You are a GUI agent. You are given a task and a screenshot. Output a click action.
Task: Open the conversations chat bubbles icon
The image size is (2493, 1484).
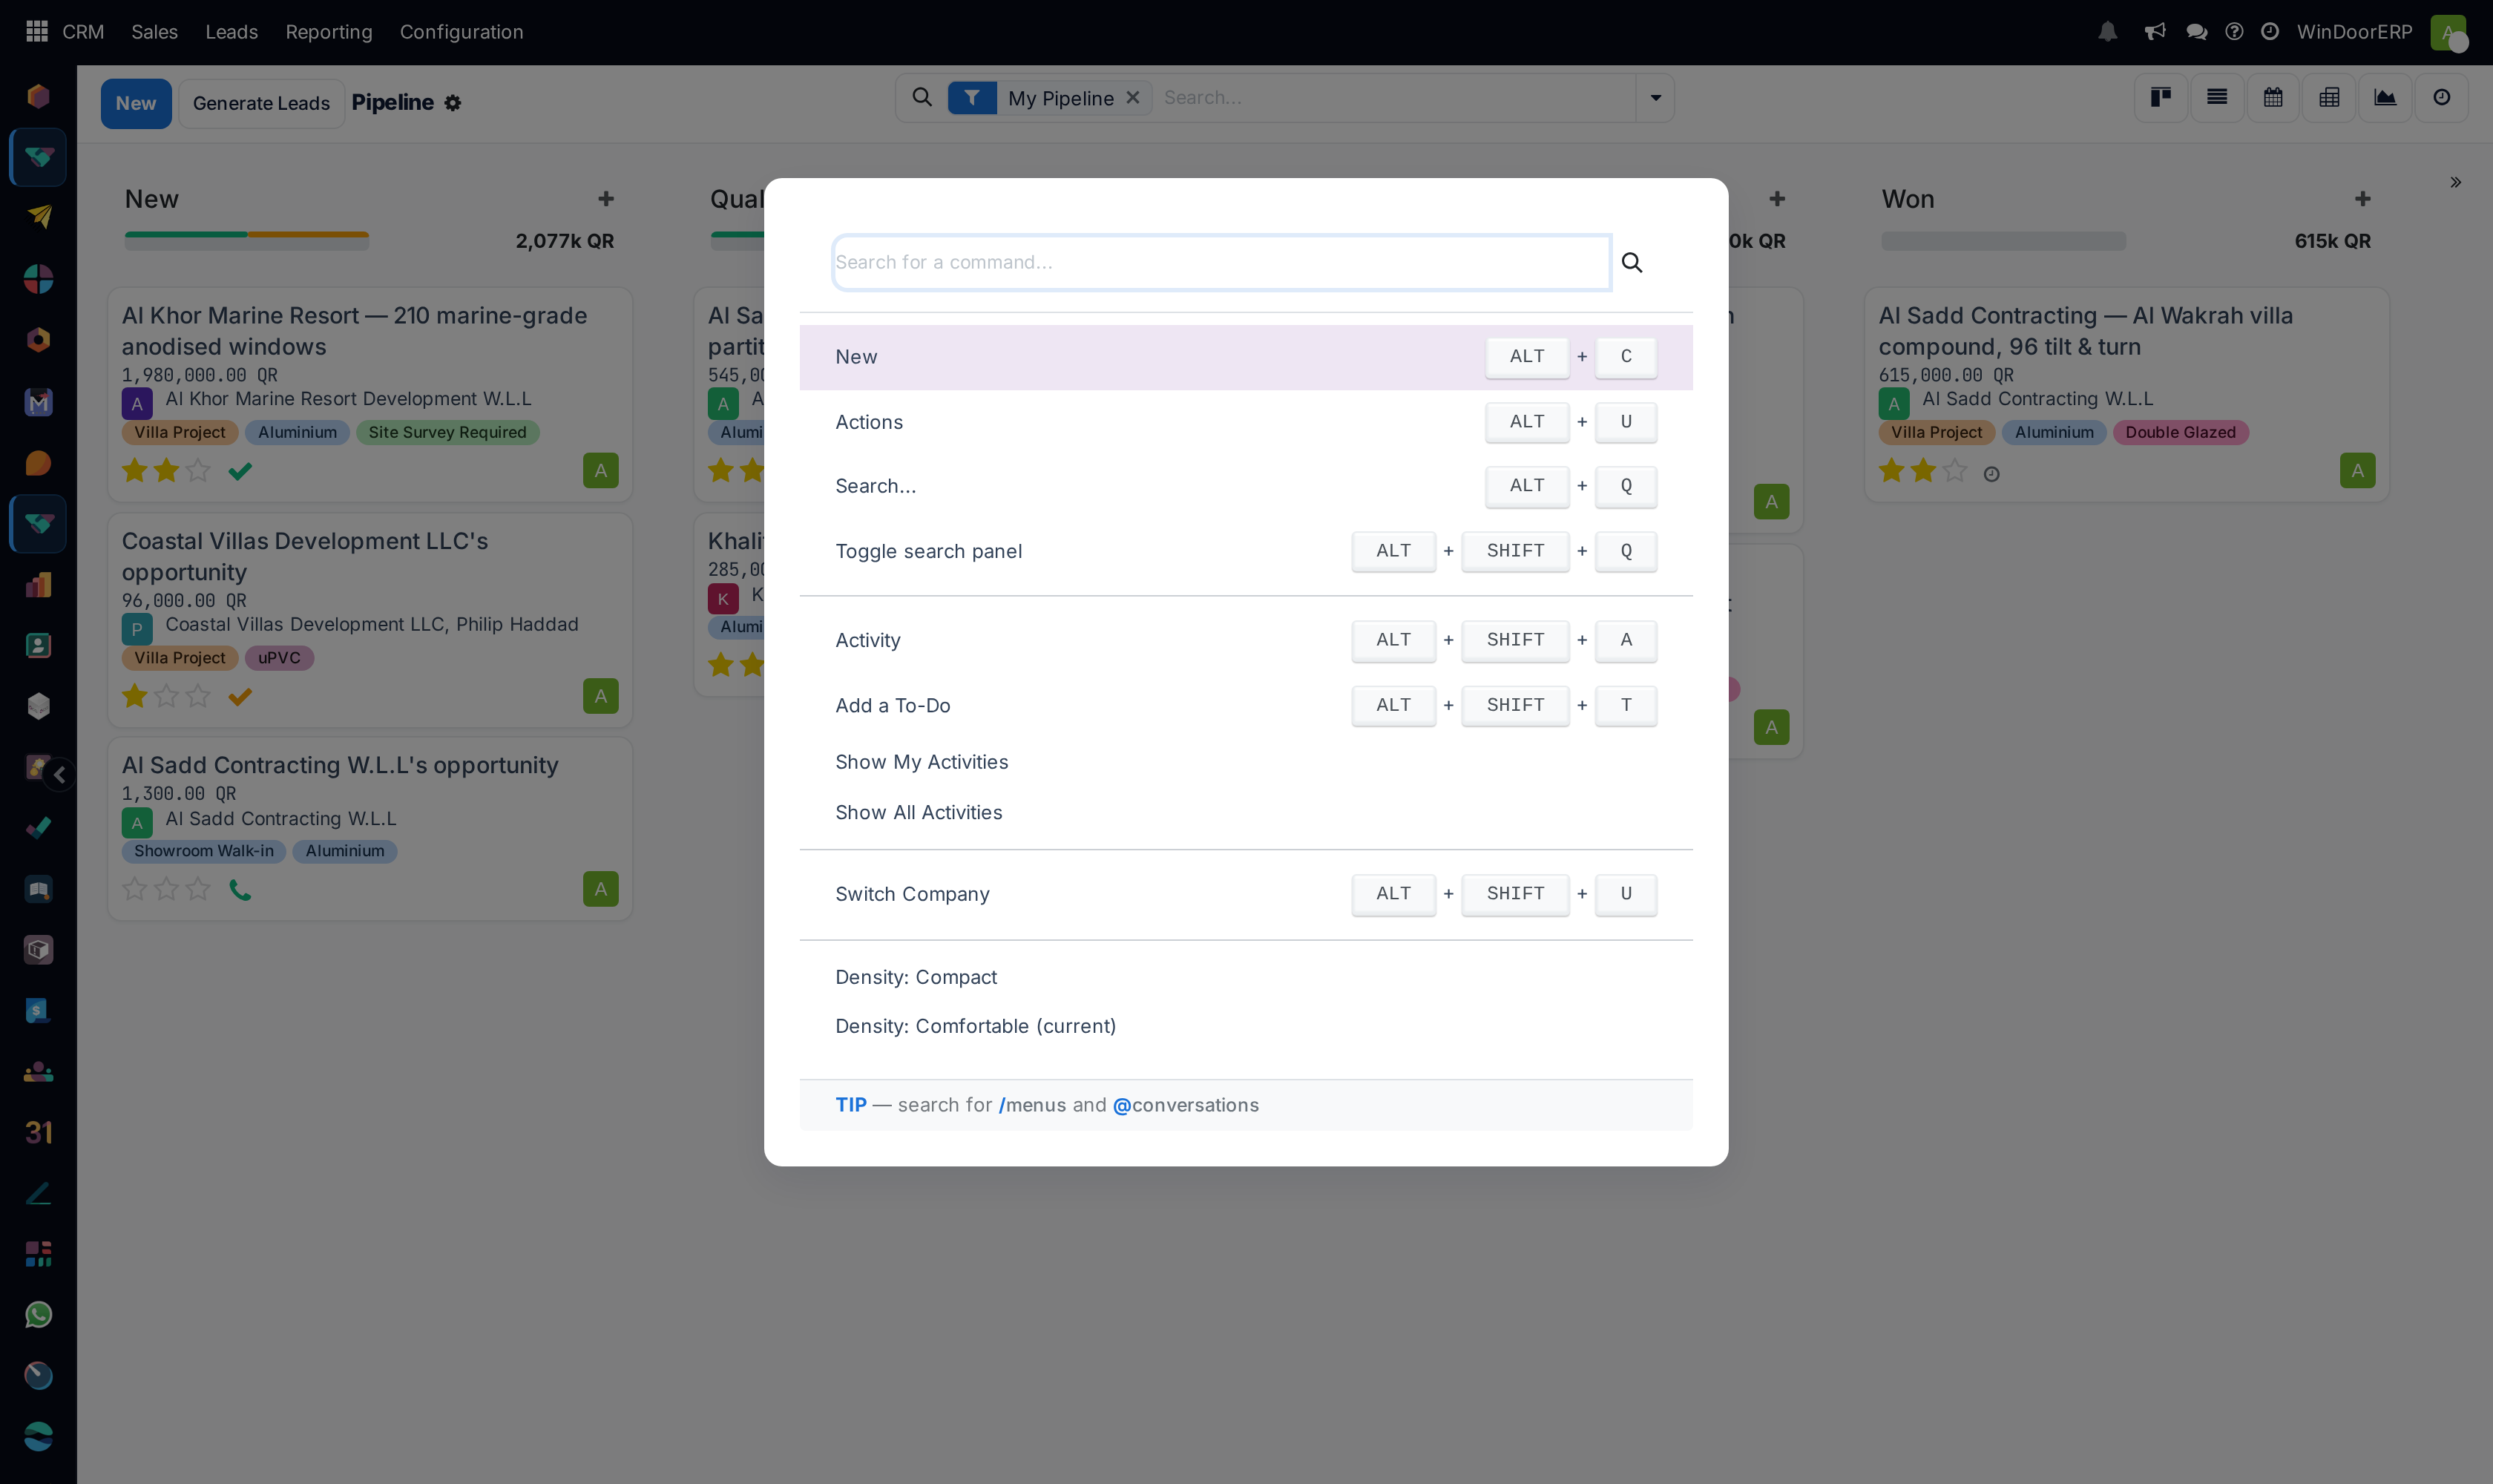point(2196,32)
